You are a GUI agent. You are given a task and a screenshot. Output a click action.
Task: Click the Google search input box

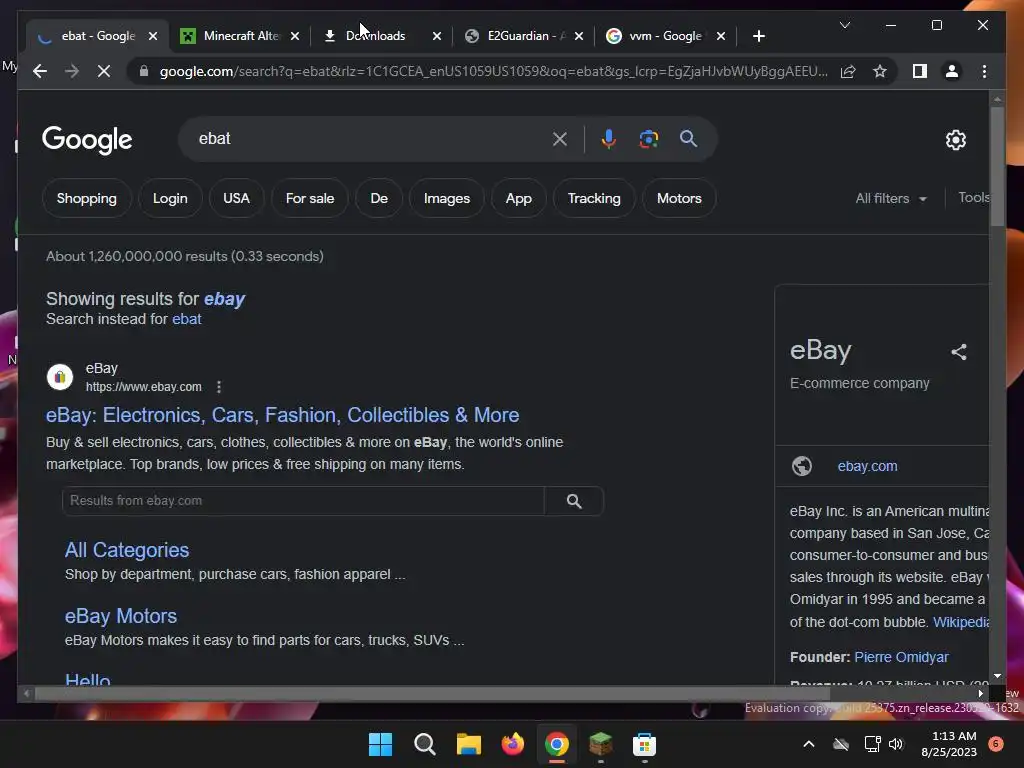click(x=369, y=139)
